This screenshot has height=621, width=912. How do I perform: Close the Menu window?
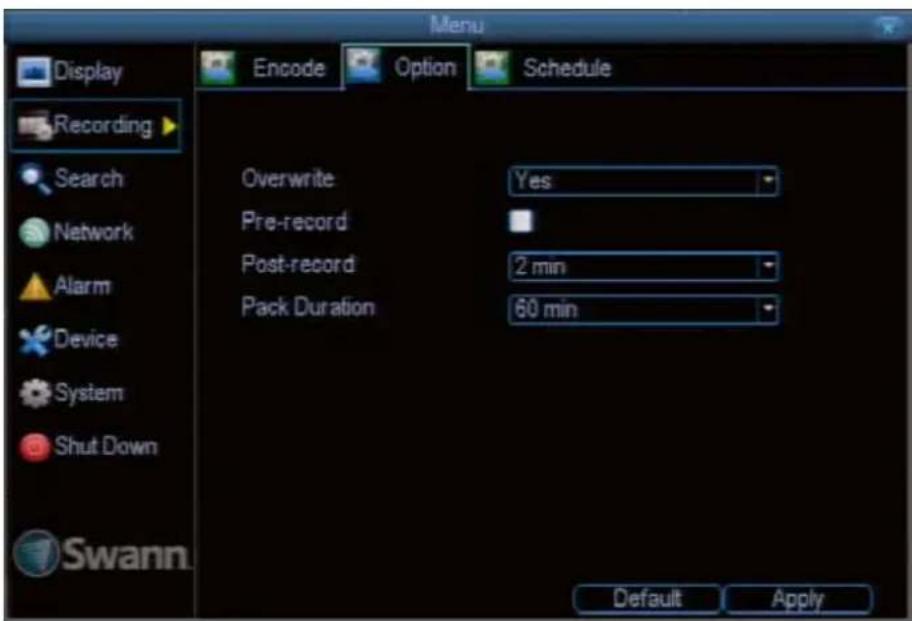pos(888,26)
